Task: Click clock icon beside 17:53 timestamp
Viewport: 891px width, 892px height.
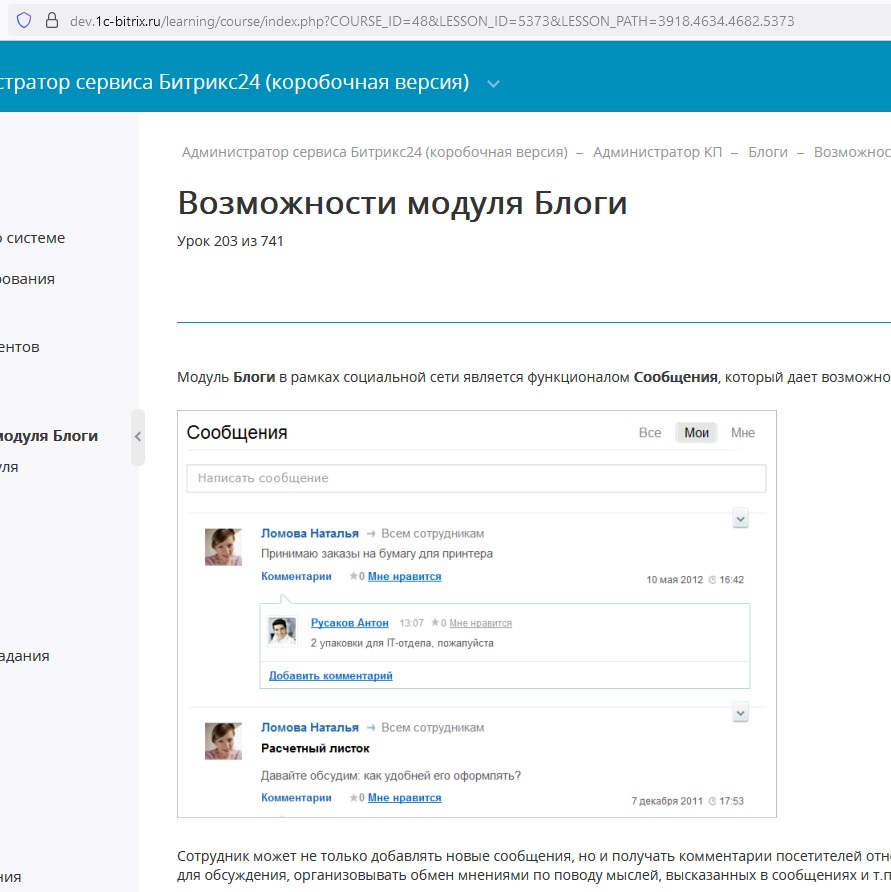Action: pyautogui.click(x=712, y=801)
